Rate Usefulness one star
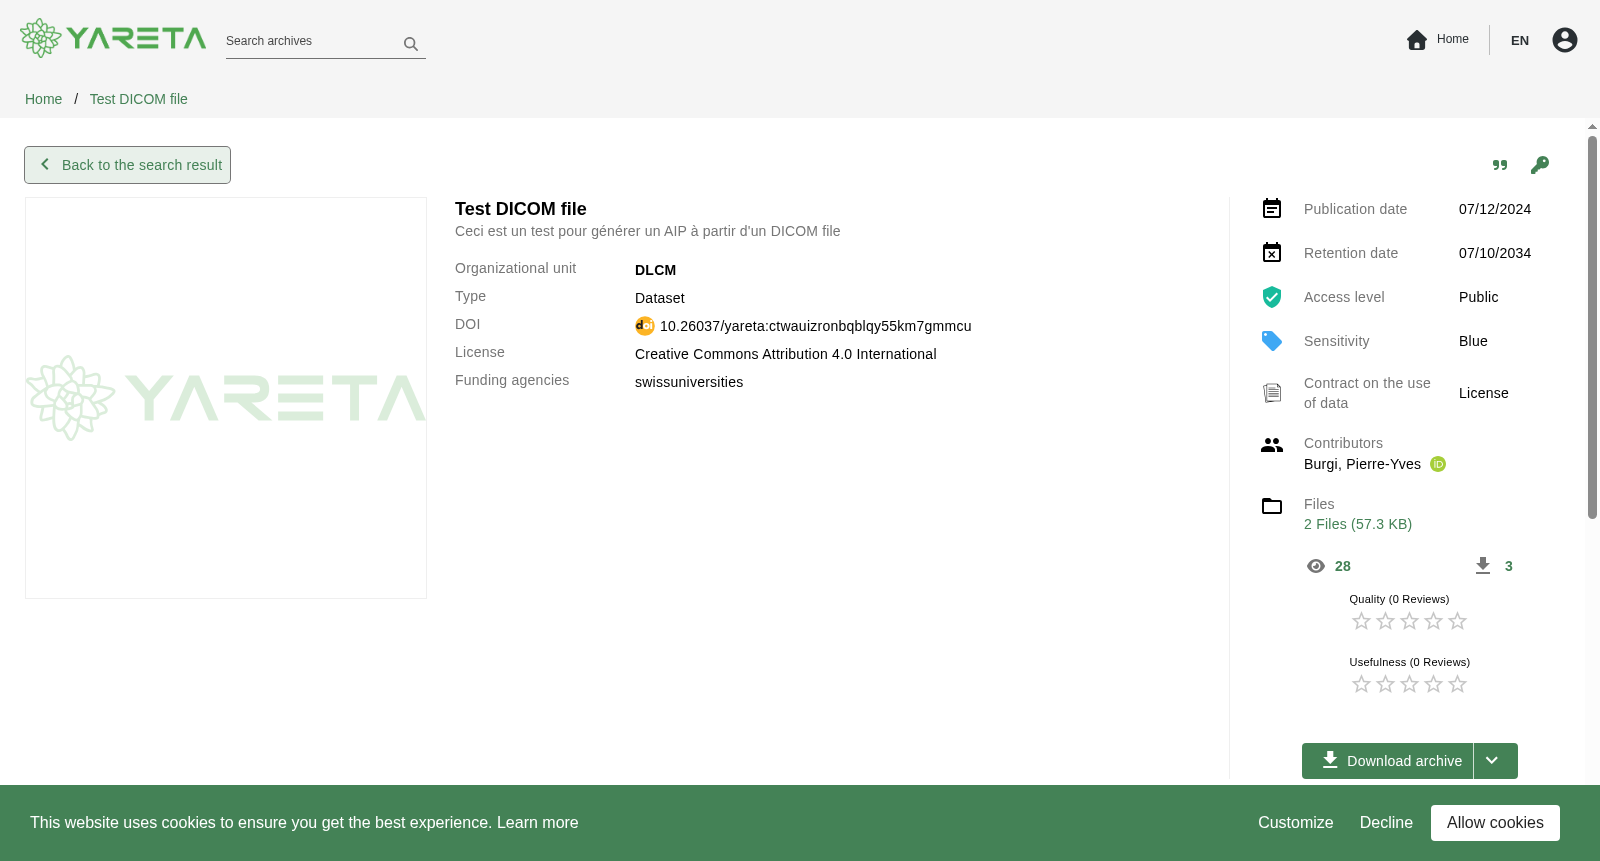 click(x=1361, y=684)
